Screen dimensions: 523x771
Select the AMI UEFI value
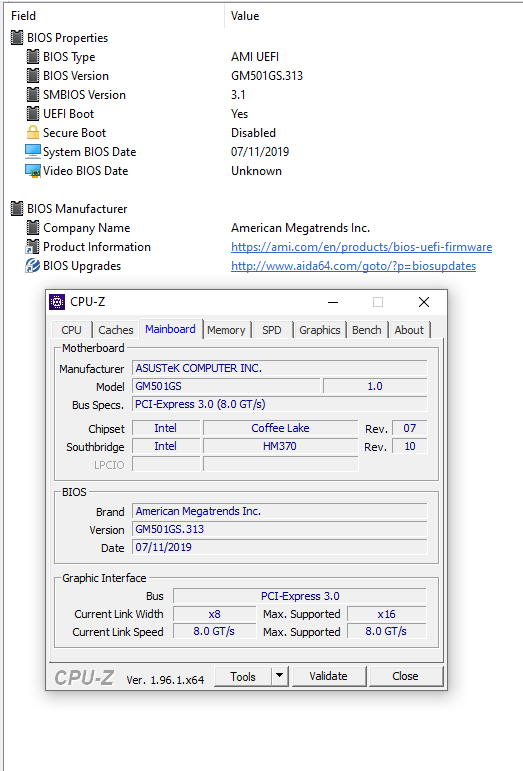[255, 57]
